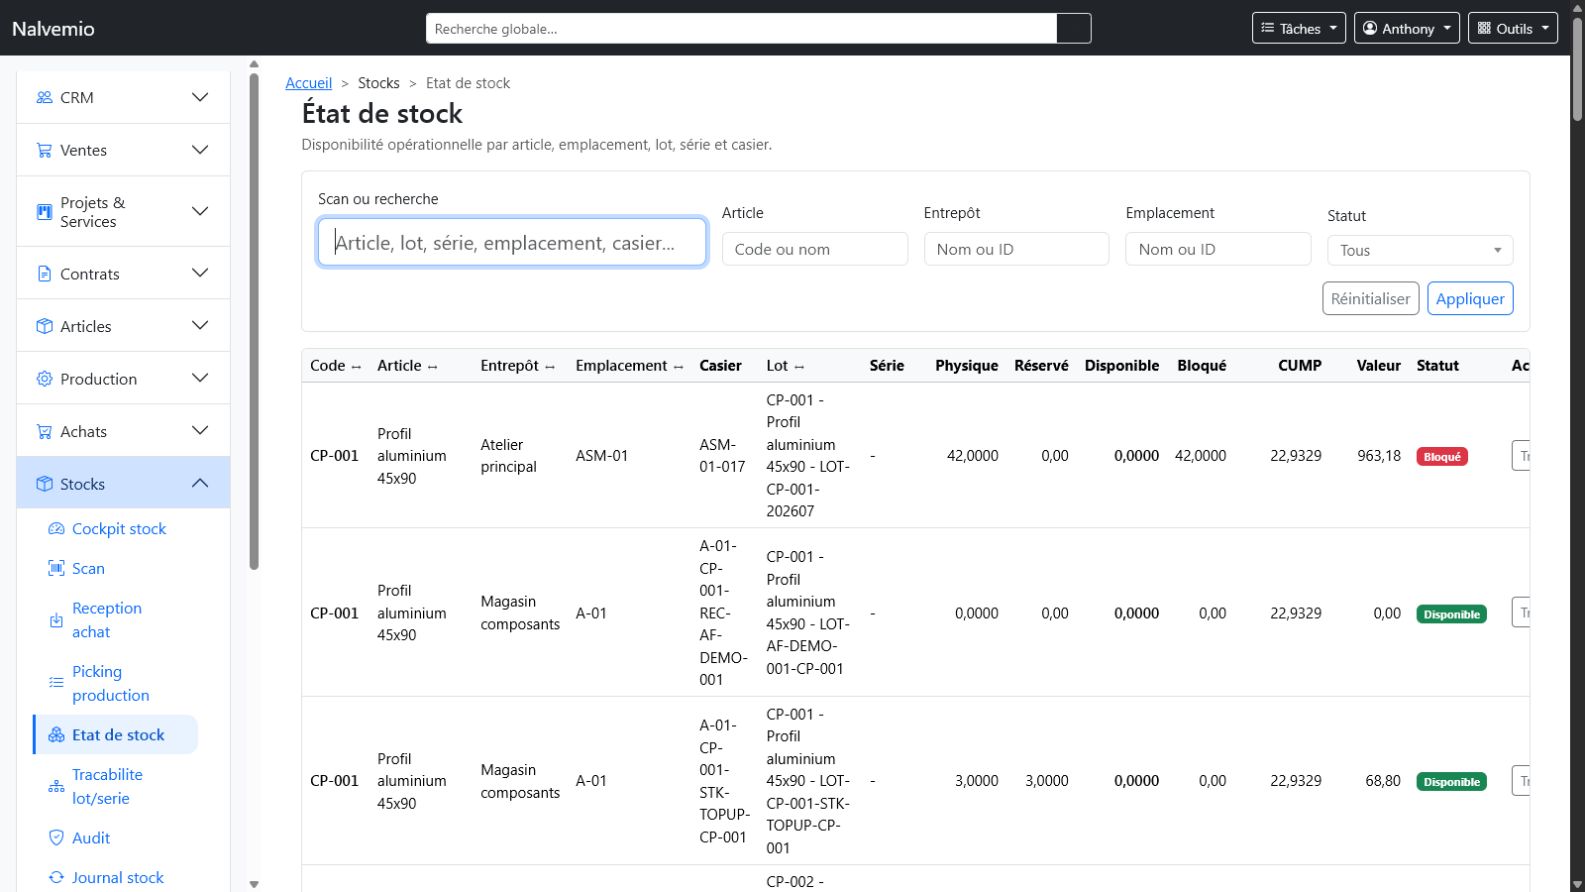Click the Tracabilite lot/serie hierarchy icon
Viewport: 1585px width, 892px height.
point(56,786)
